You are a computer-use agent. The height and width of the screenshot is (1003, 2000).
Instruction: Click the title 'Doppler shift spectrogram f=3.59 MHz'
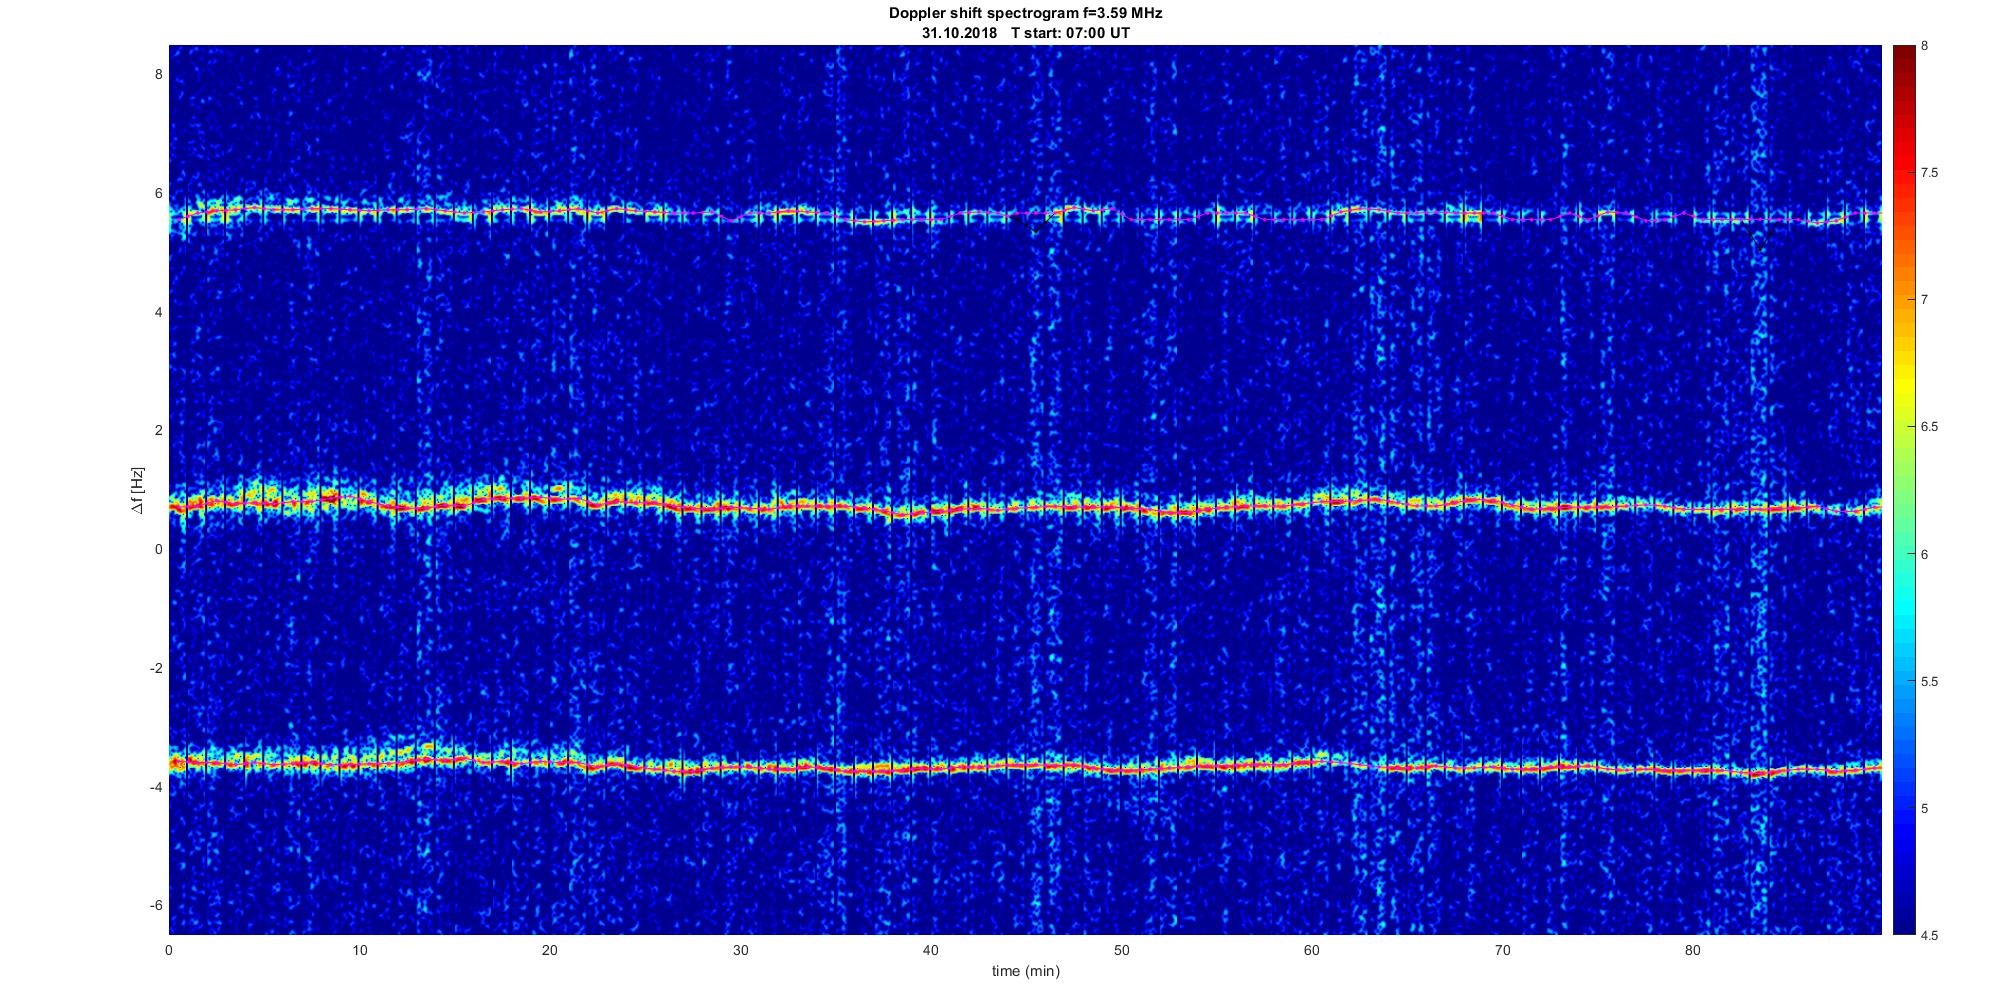tap(1025, 13)
